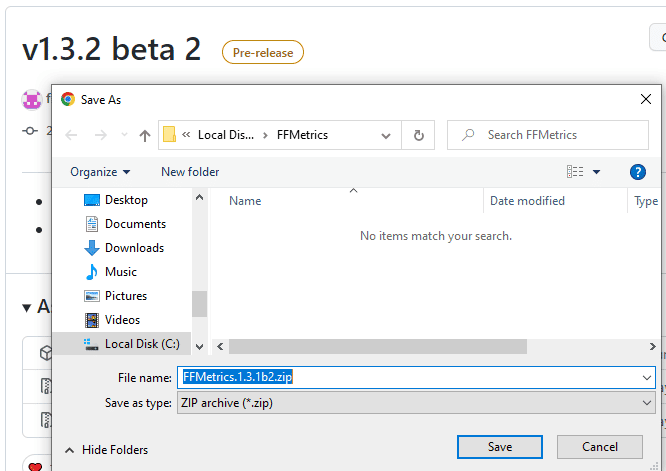Expand the Save as type dropdown
This screenshot has height=471, width=666.
pos(646,402)
